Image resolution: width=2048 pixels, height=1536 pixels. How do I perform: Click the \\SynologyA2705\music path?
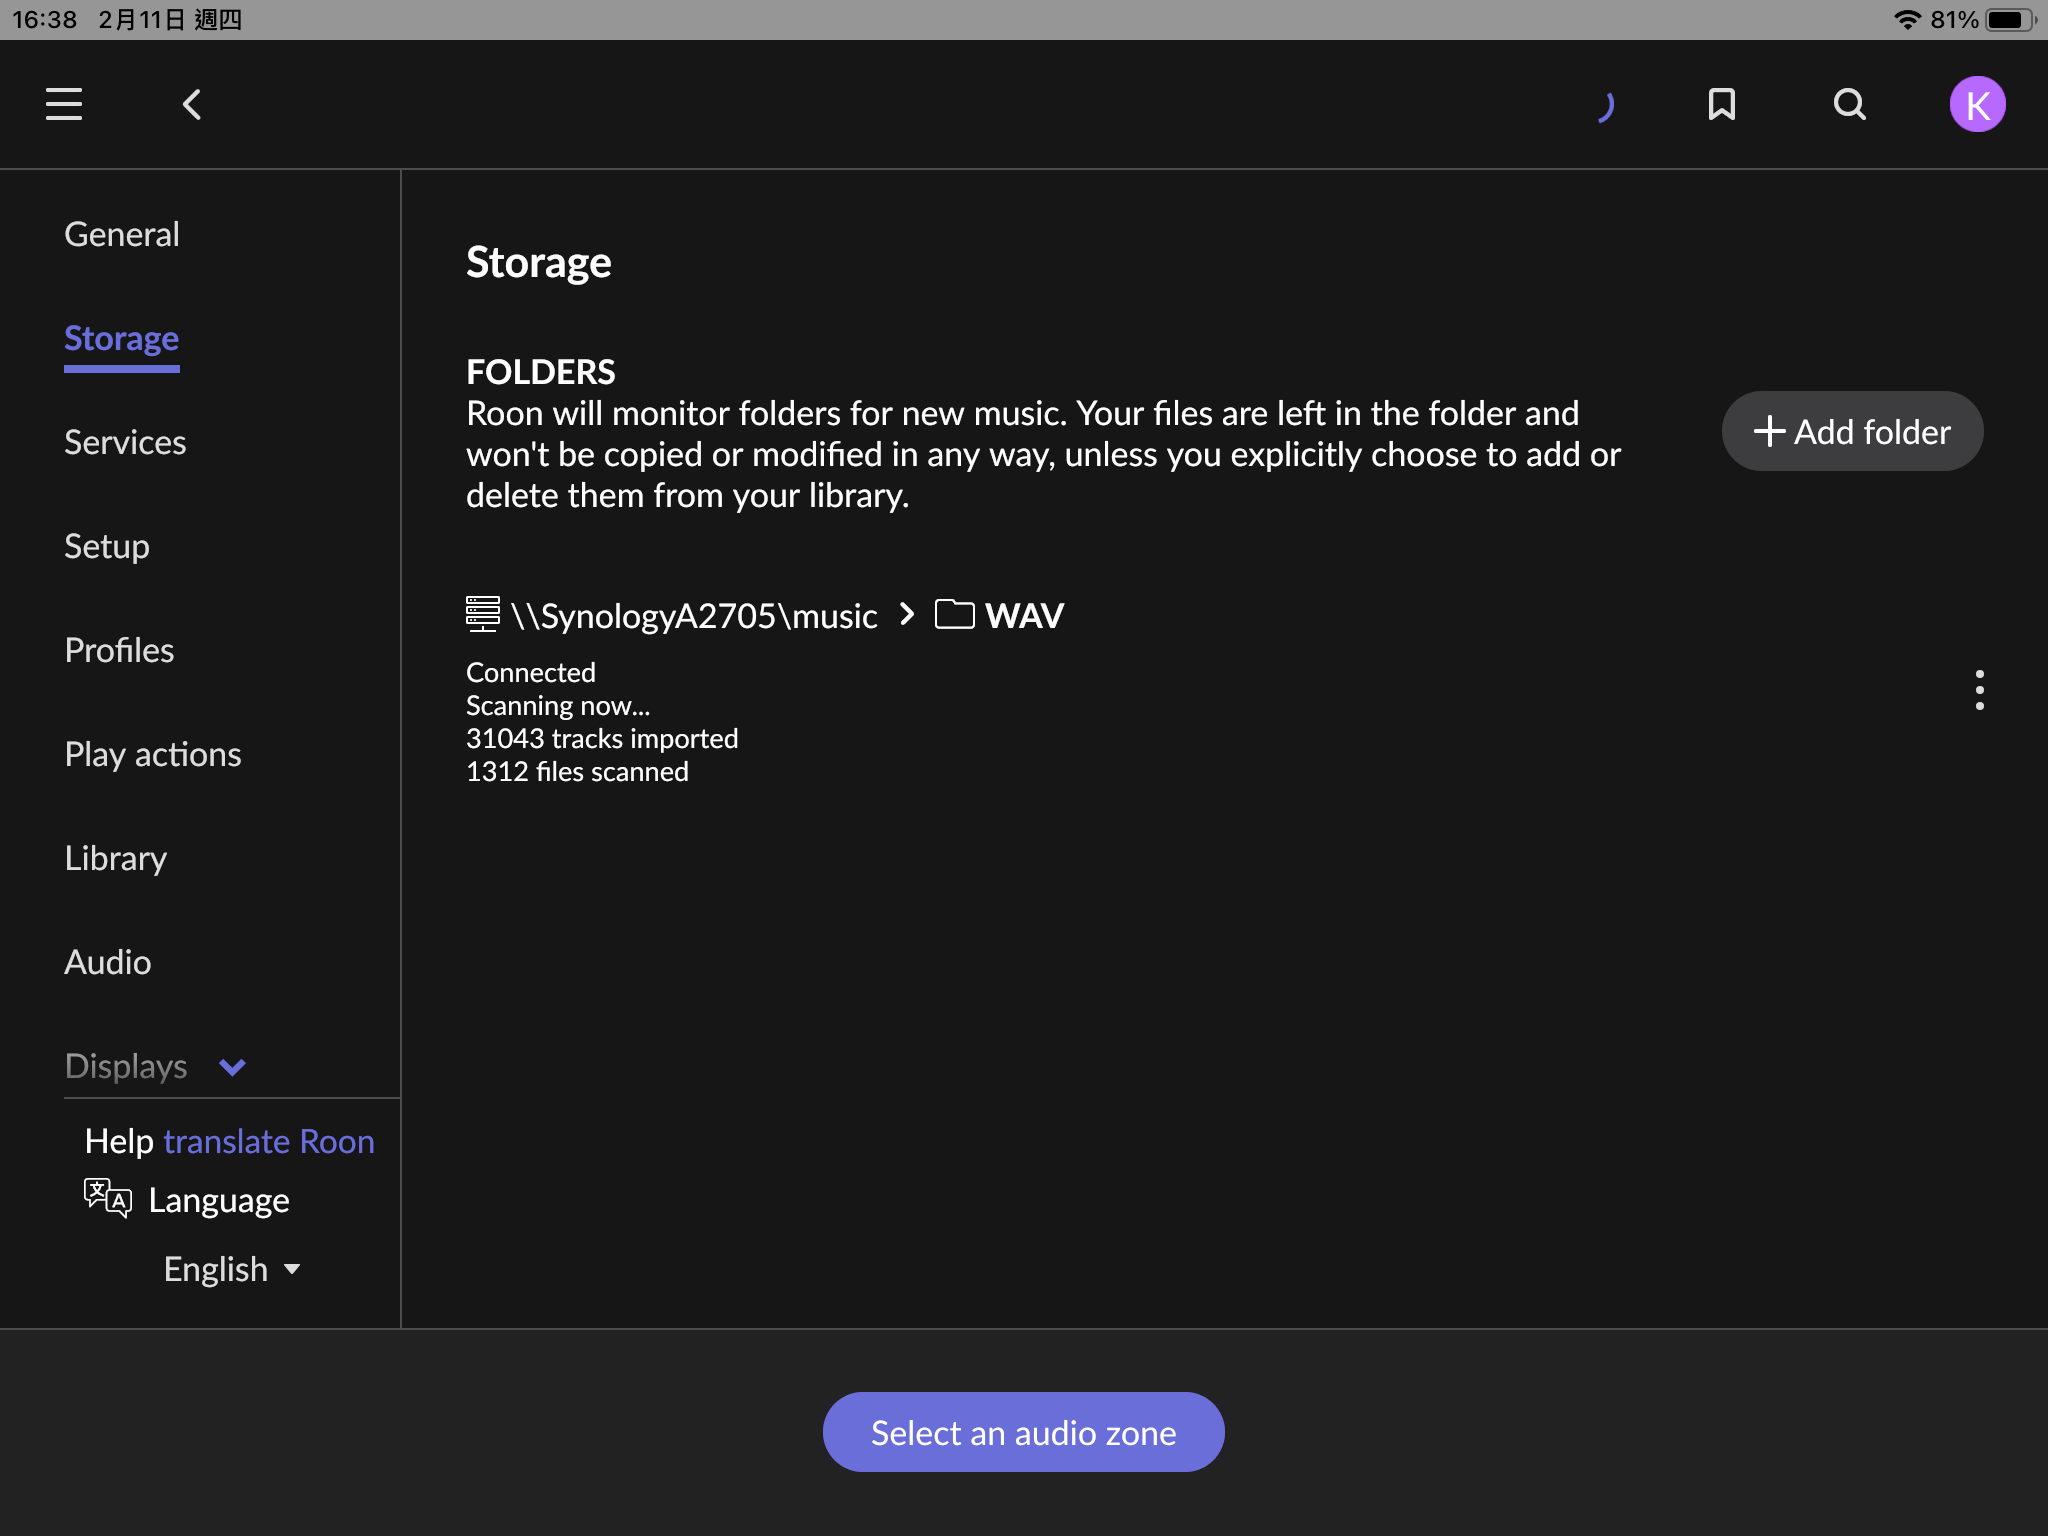tap(694, 615)
